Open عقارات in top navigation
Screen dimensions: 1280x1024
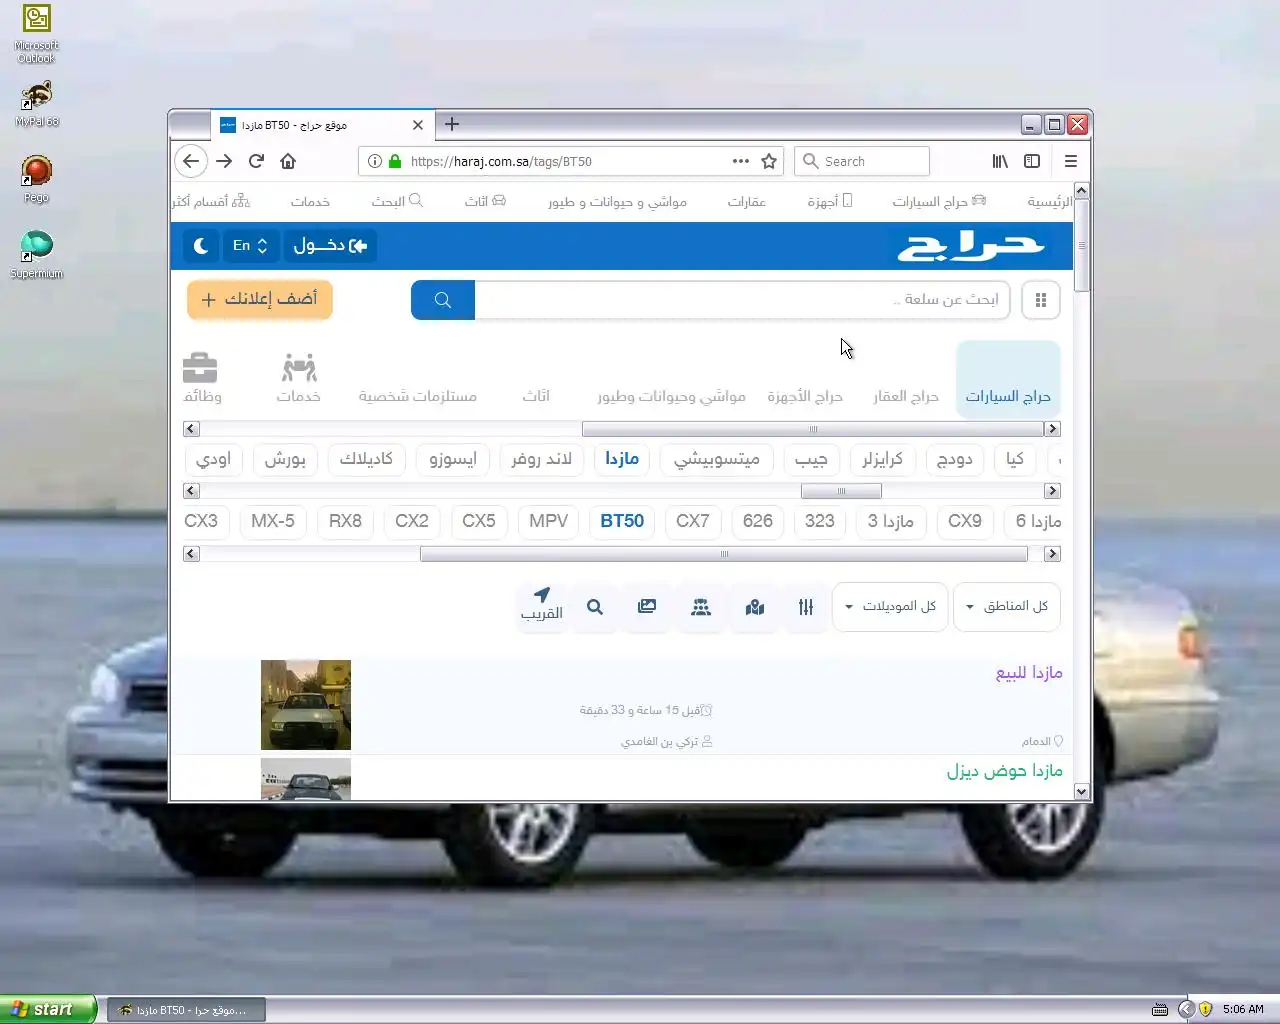(x=746, y=201)
